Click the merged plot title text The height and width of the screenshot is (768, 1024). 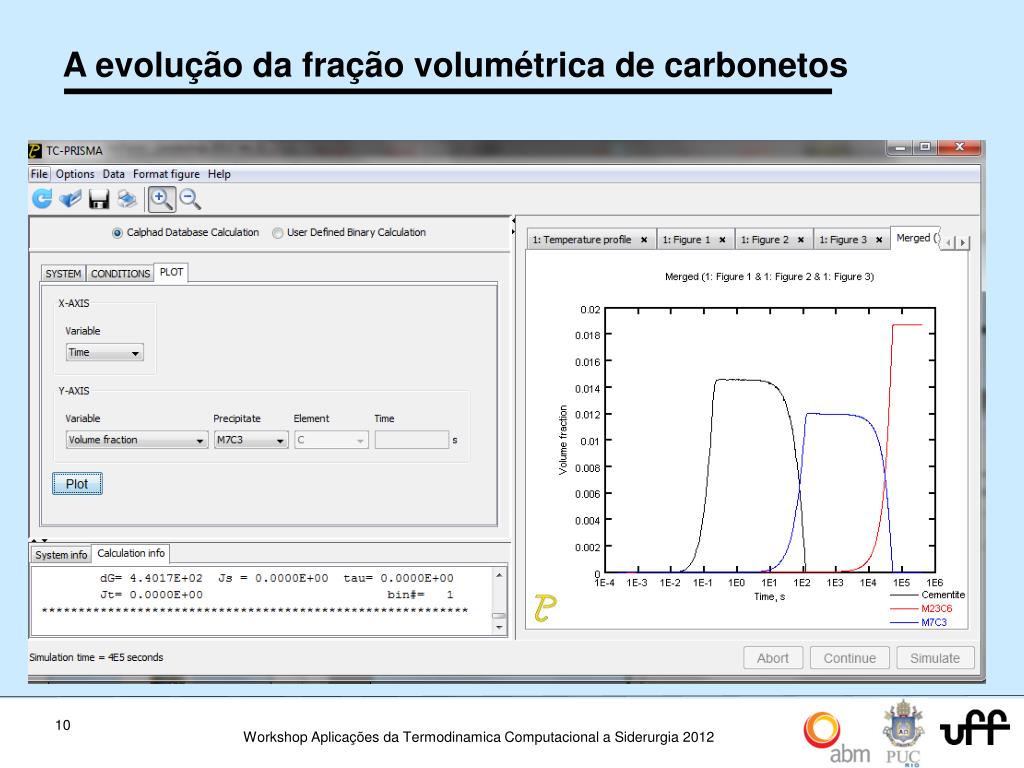click(769, 277)
